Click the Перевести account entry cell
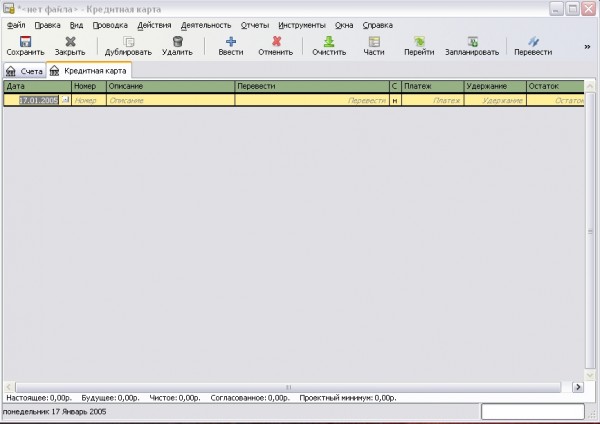 (x=312, y=100)
